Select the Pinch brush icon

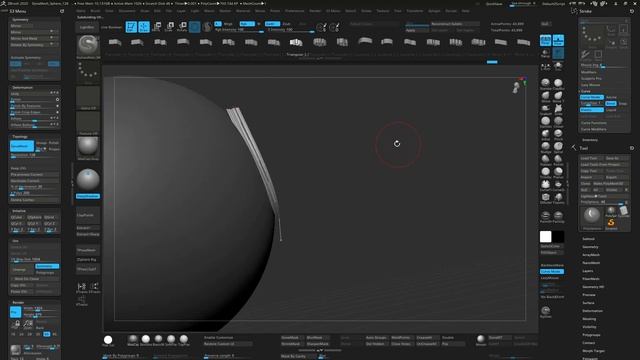[x=558, y=134]
